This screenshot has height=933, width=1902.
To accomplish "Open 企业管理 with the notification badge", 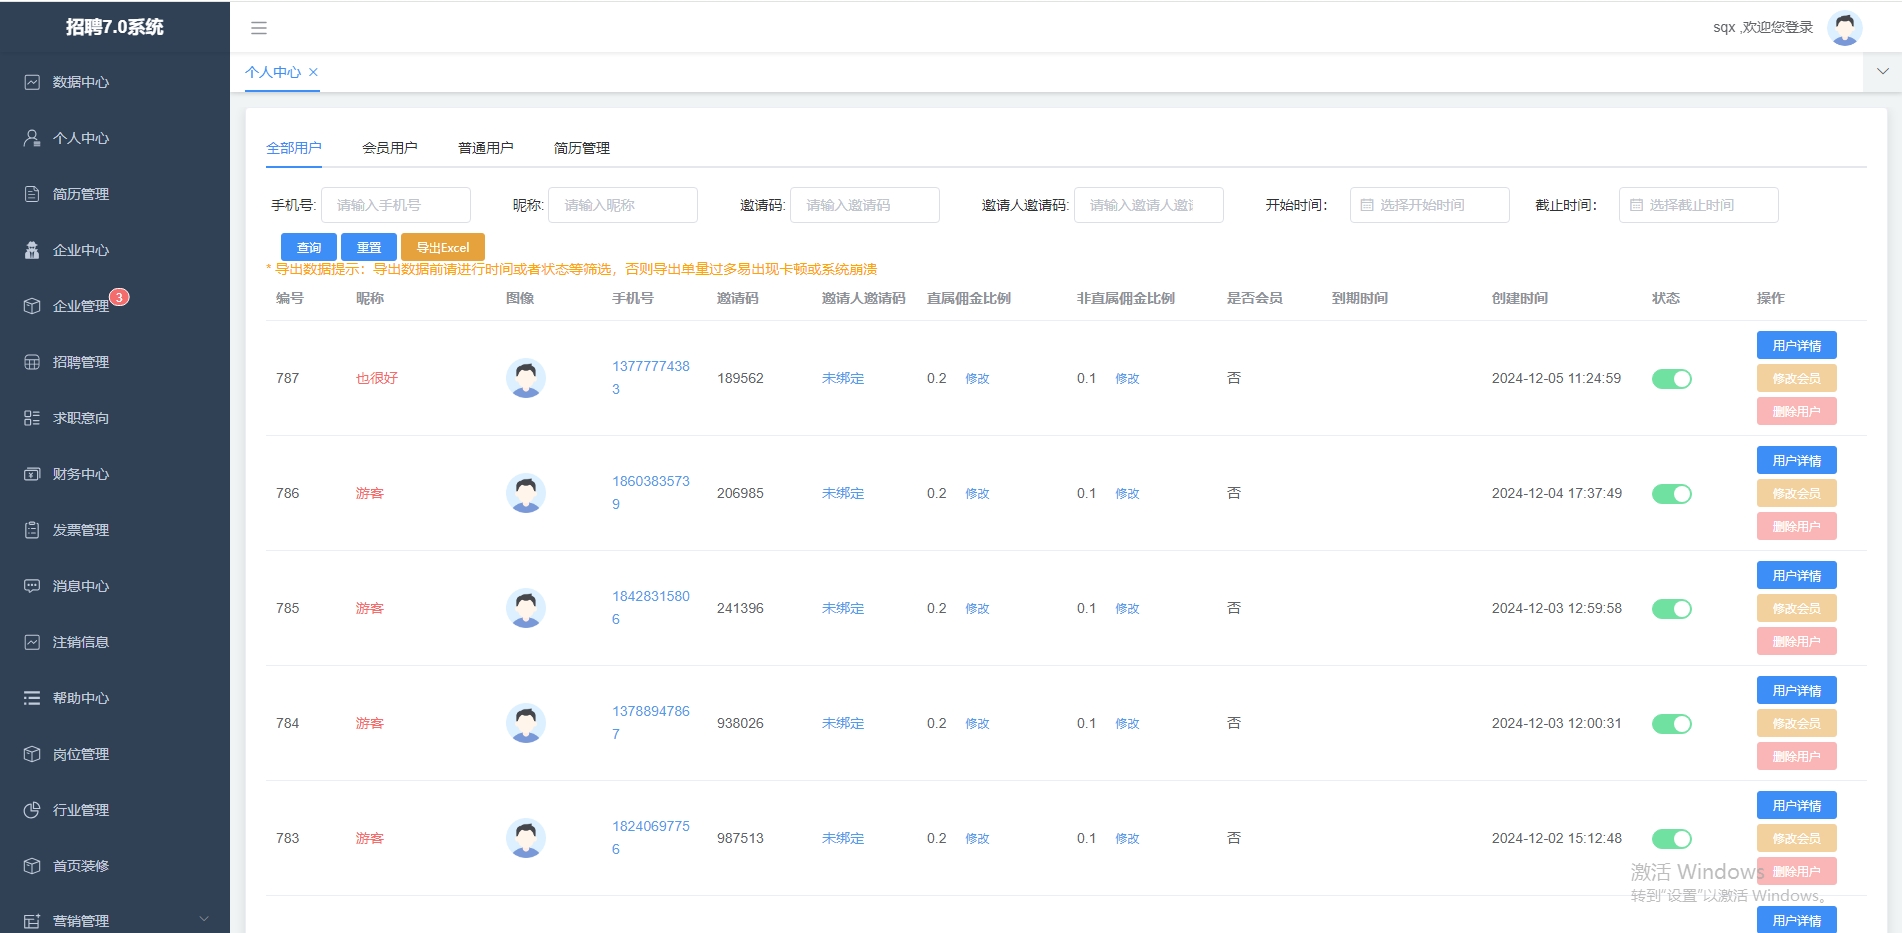I will 80,305.
